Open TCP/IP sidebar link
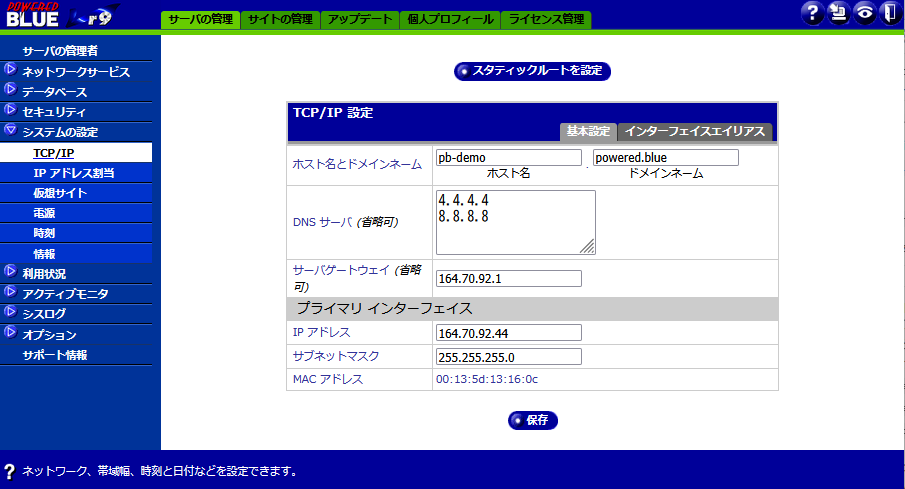The image size is (905, 489). (54, 154)
